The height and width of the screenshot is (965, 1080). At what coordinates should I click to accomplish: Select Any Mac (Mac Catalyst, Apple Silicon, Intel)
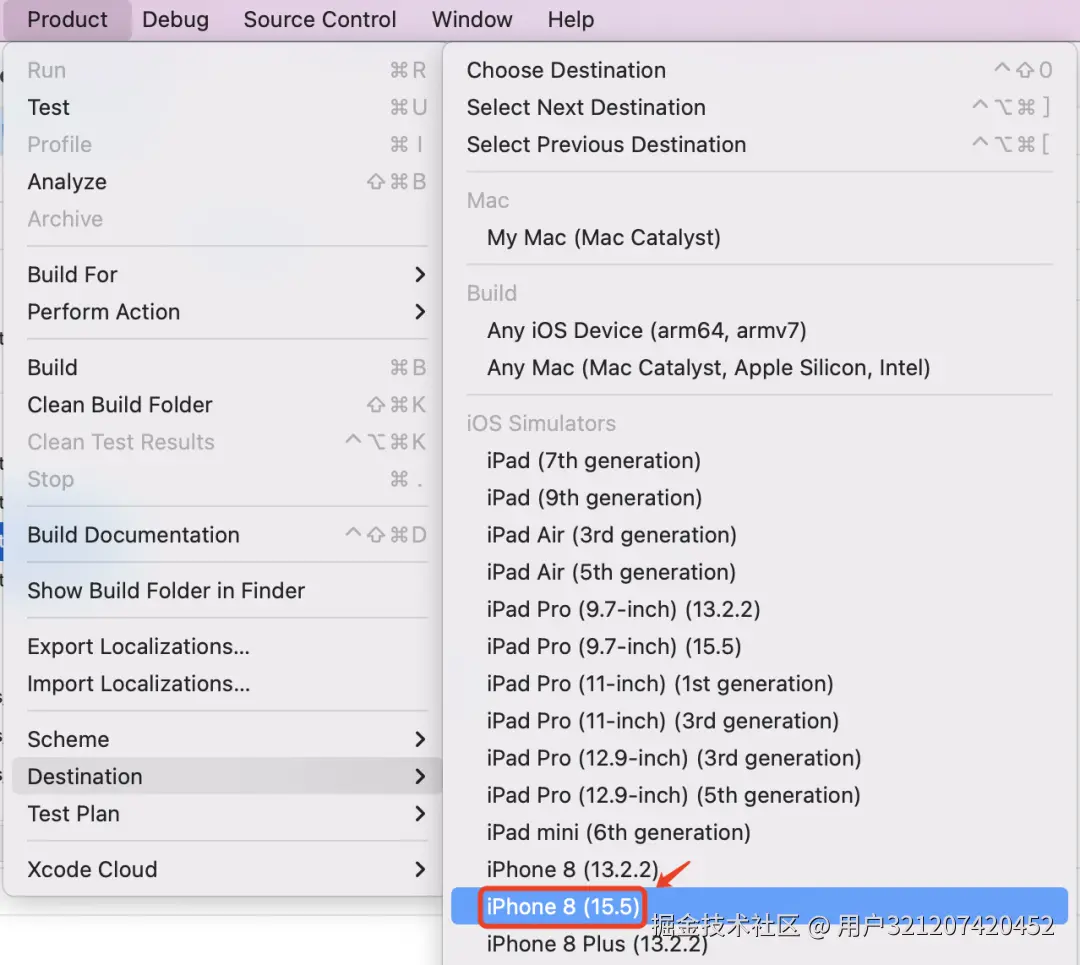(x=759, y=368)
